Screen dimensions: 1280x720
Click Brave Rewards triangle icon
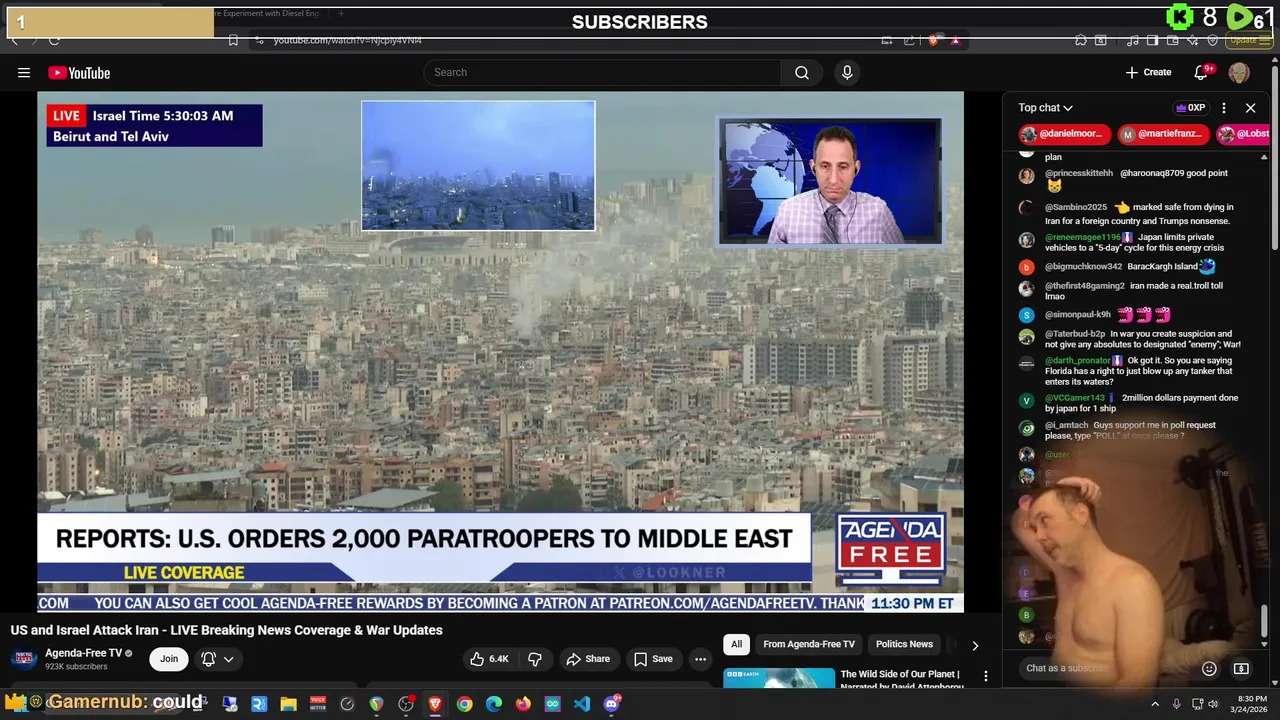pos(955,40)
